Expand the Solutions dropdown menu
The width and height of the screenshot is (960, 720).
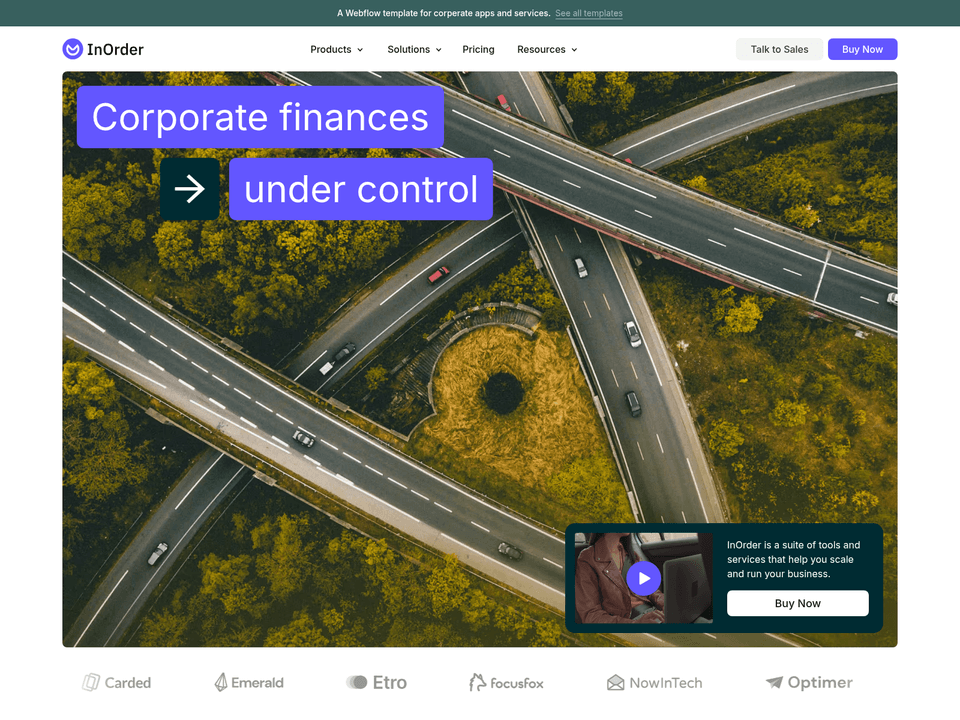pos(414,50)
